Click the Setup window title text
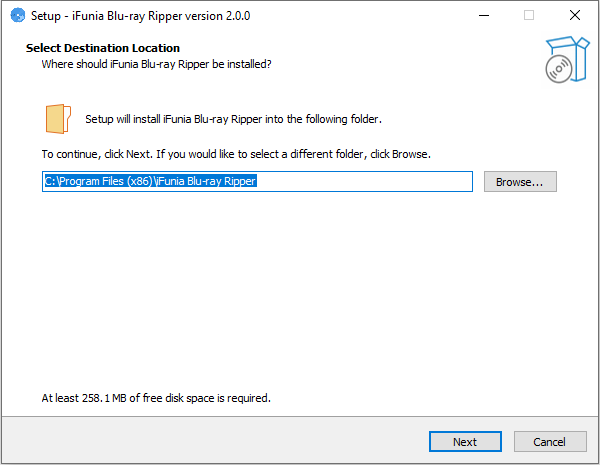The image size is (600, 465). click(138, 15)
